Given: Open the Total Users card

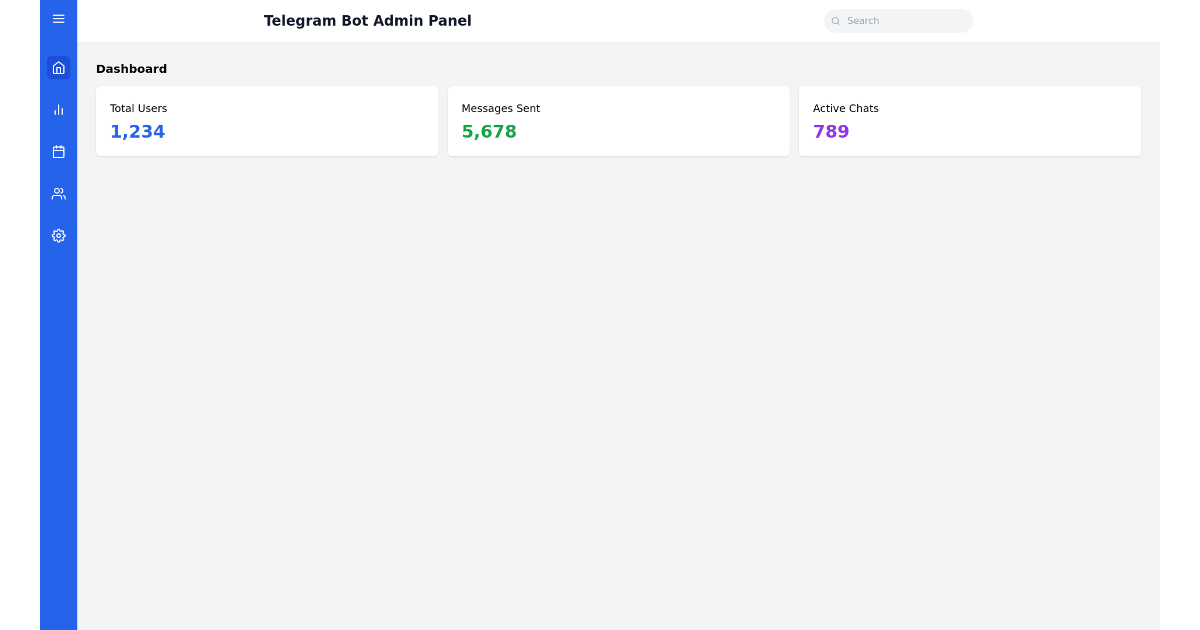Looking at the screenshot, I should click(266, 121).
